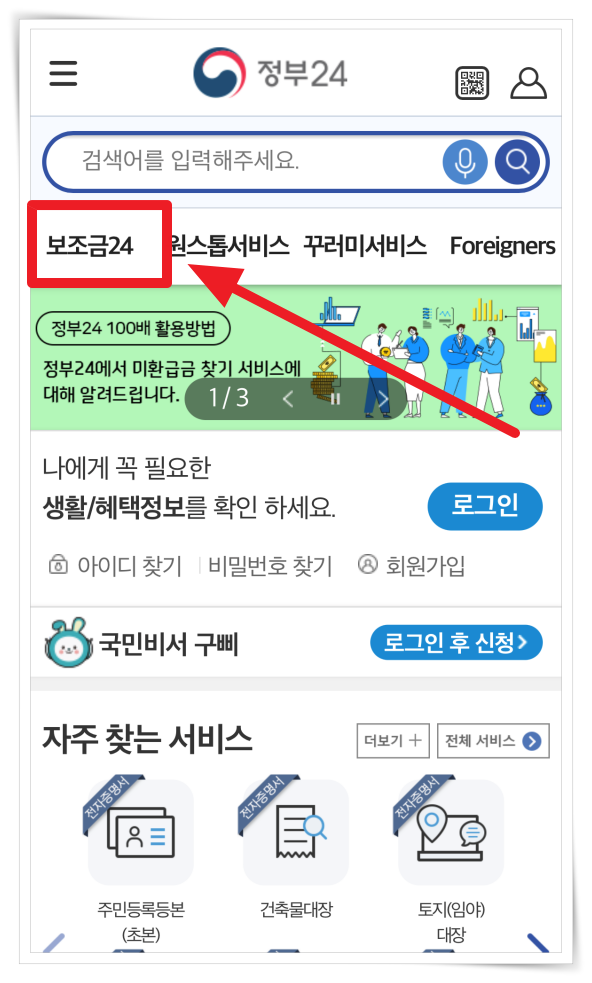Pause the banner slideshow
This screenshot has height=983, width=592.
tap(336, 399)
